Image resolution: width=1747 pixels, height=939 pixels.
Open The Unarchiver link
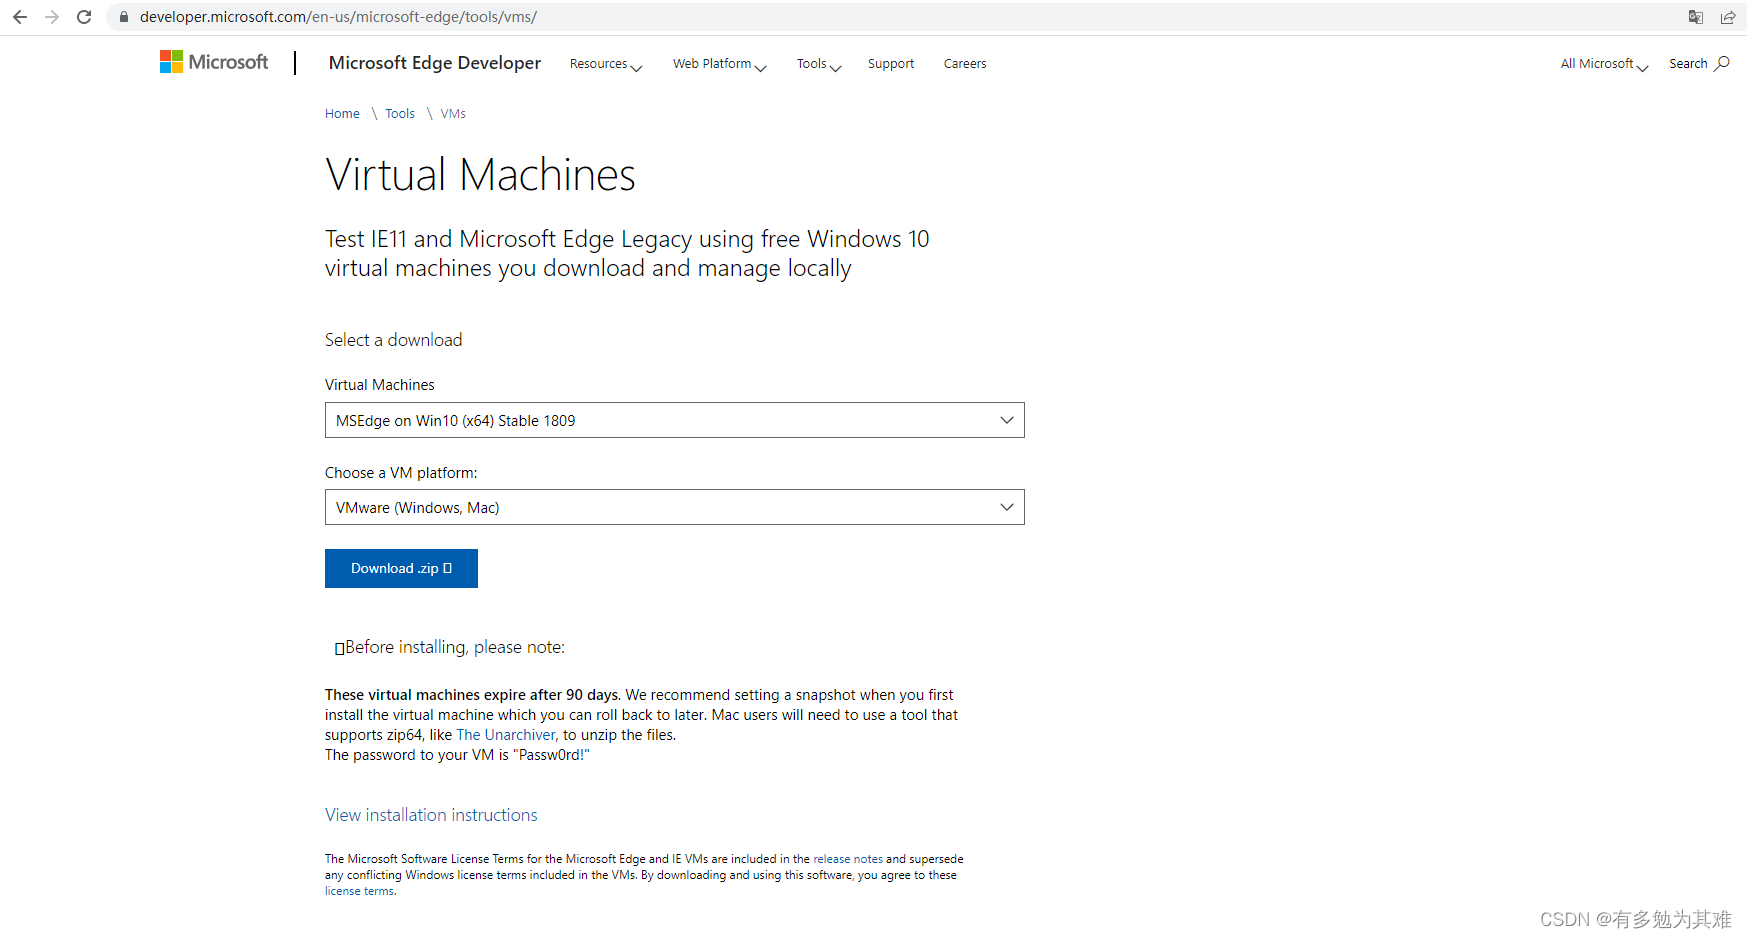(506, 735)
